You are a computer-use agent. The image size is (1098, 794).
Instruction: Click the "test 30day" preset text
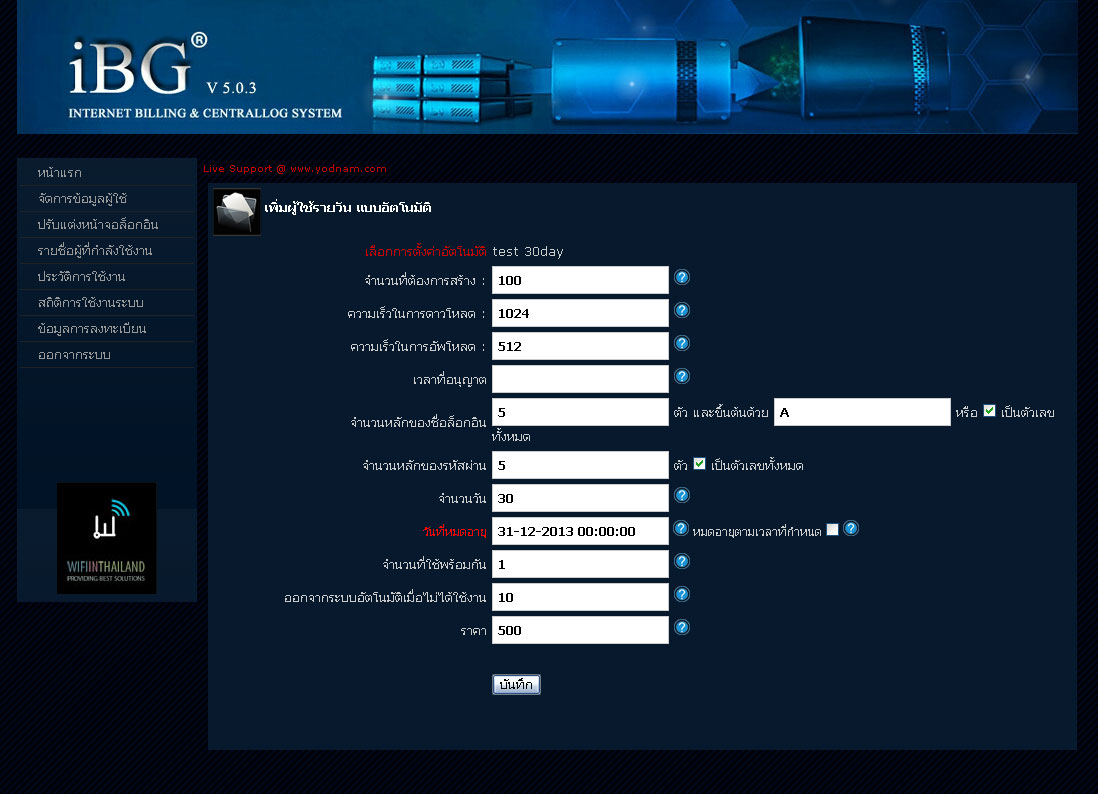528,251
